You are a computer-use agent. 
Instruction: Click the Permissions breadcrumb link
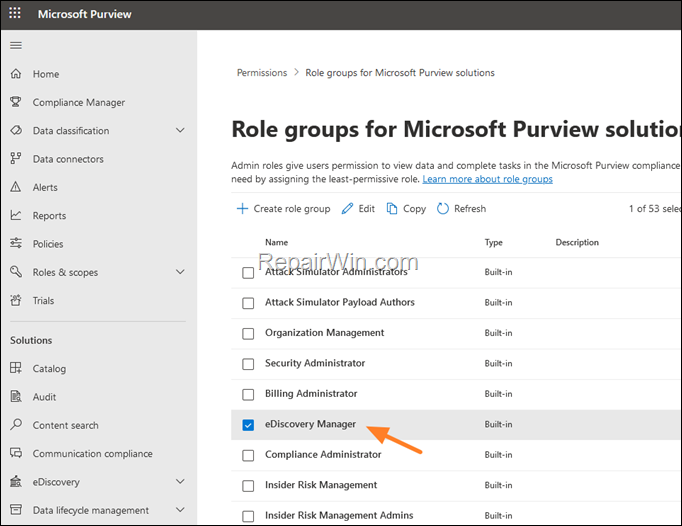(262, 73)
